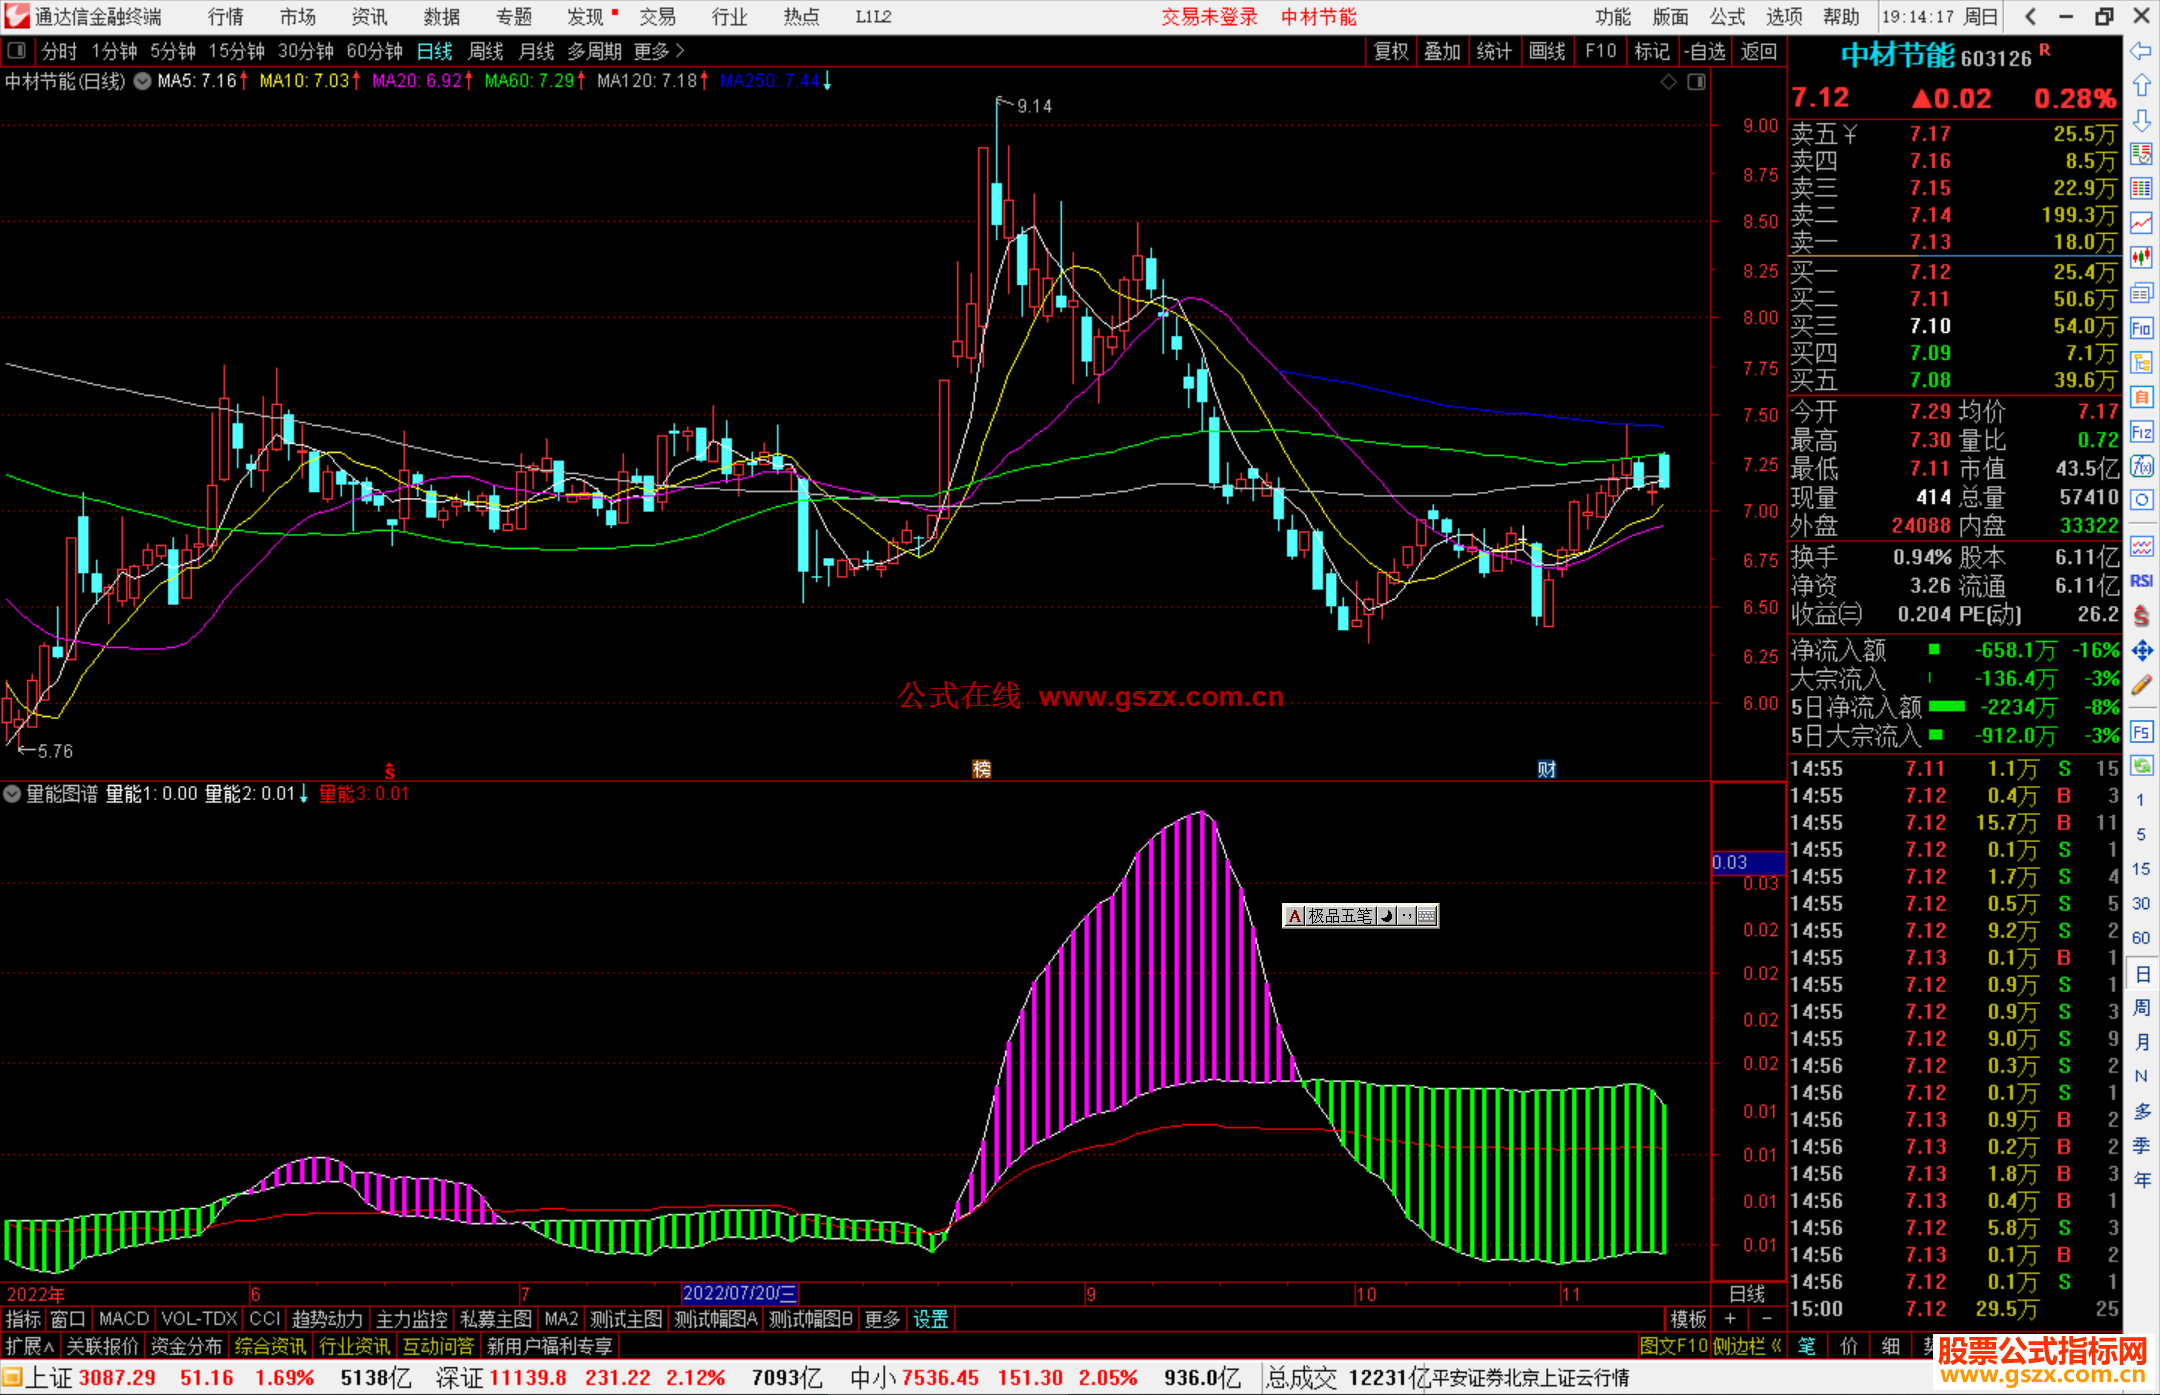Viewport: 2160px width, 1395px height.
Task: Open dropdown circle next to 中材节能(日线)
Action: click(x=143, y=82)
